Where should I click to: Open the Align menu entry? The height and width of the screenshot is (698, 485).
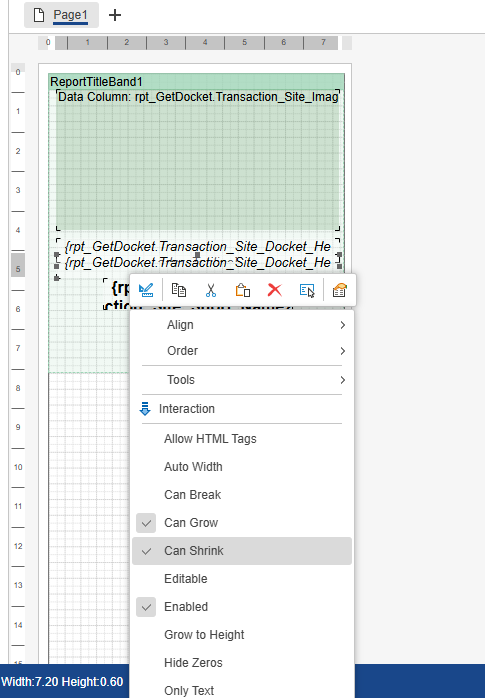click(x=242, y=325)
